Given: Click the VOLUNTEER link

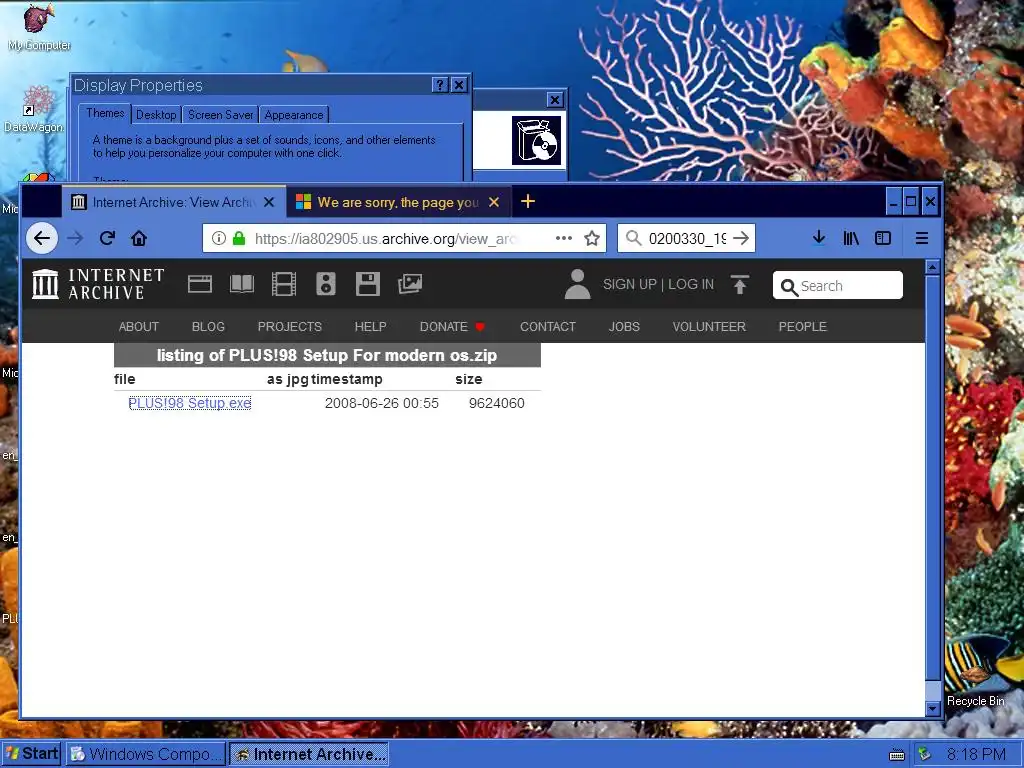Looking at the screenshot, I should tap(709, 327).
